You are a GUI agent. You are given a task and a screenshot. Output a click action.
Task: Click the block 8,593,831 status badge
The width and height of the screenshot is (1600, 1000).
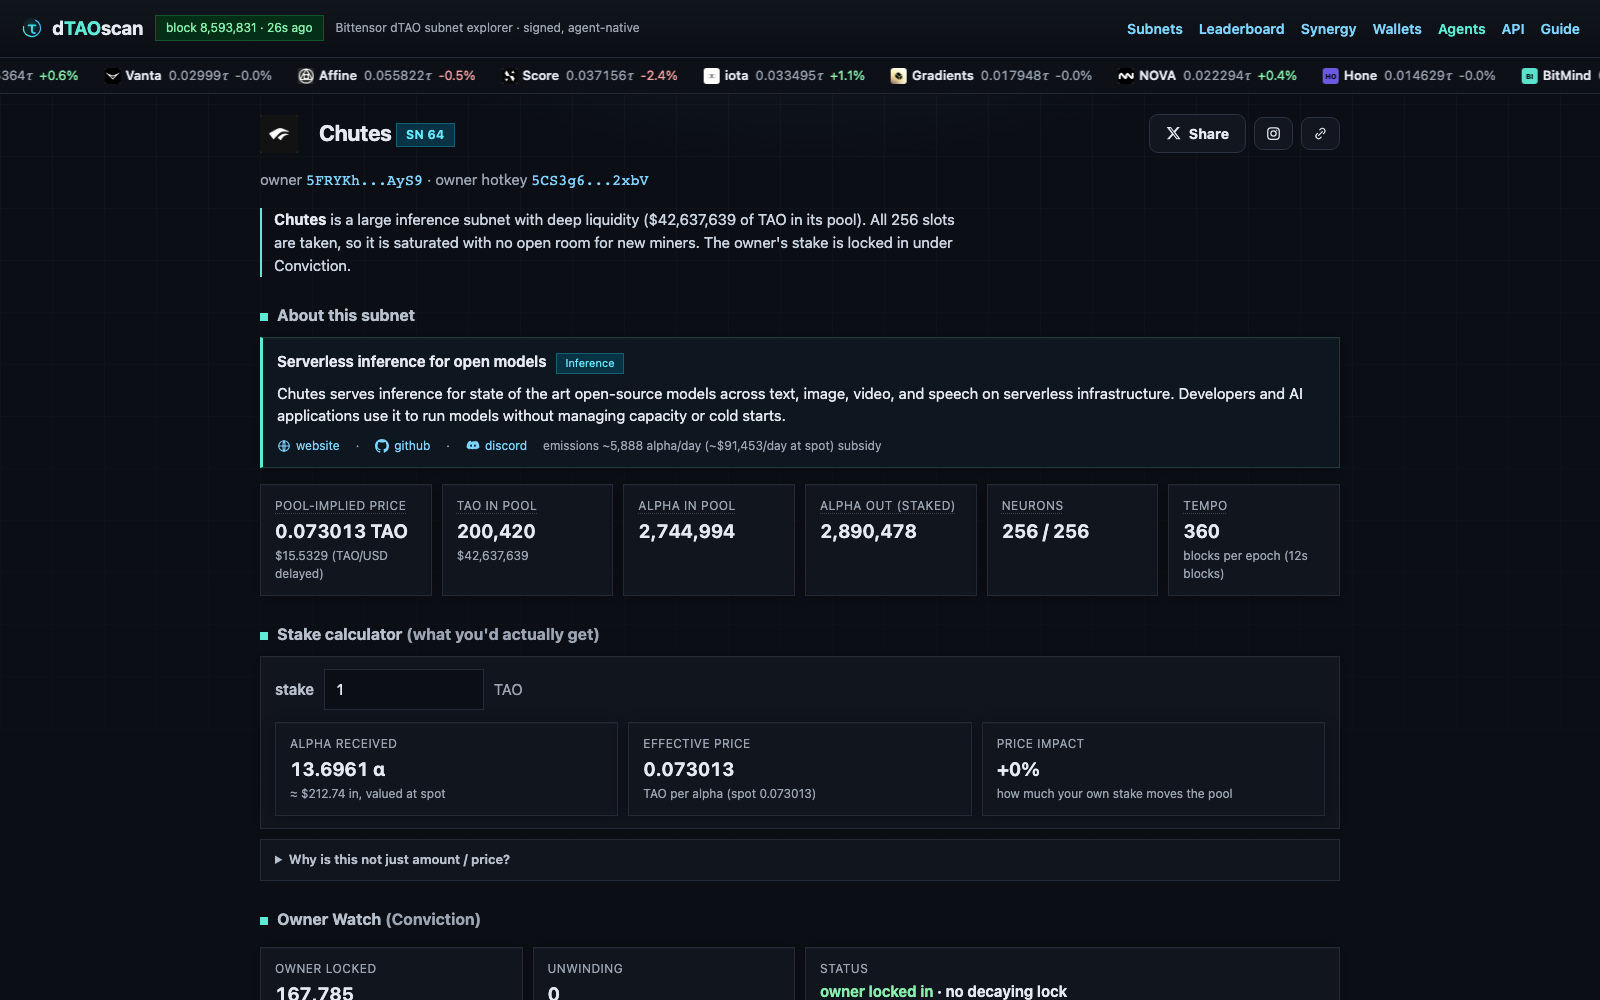click(x=239, y=28)
